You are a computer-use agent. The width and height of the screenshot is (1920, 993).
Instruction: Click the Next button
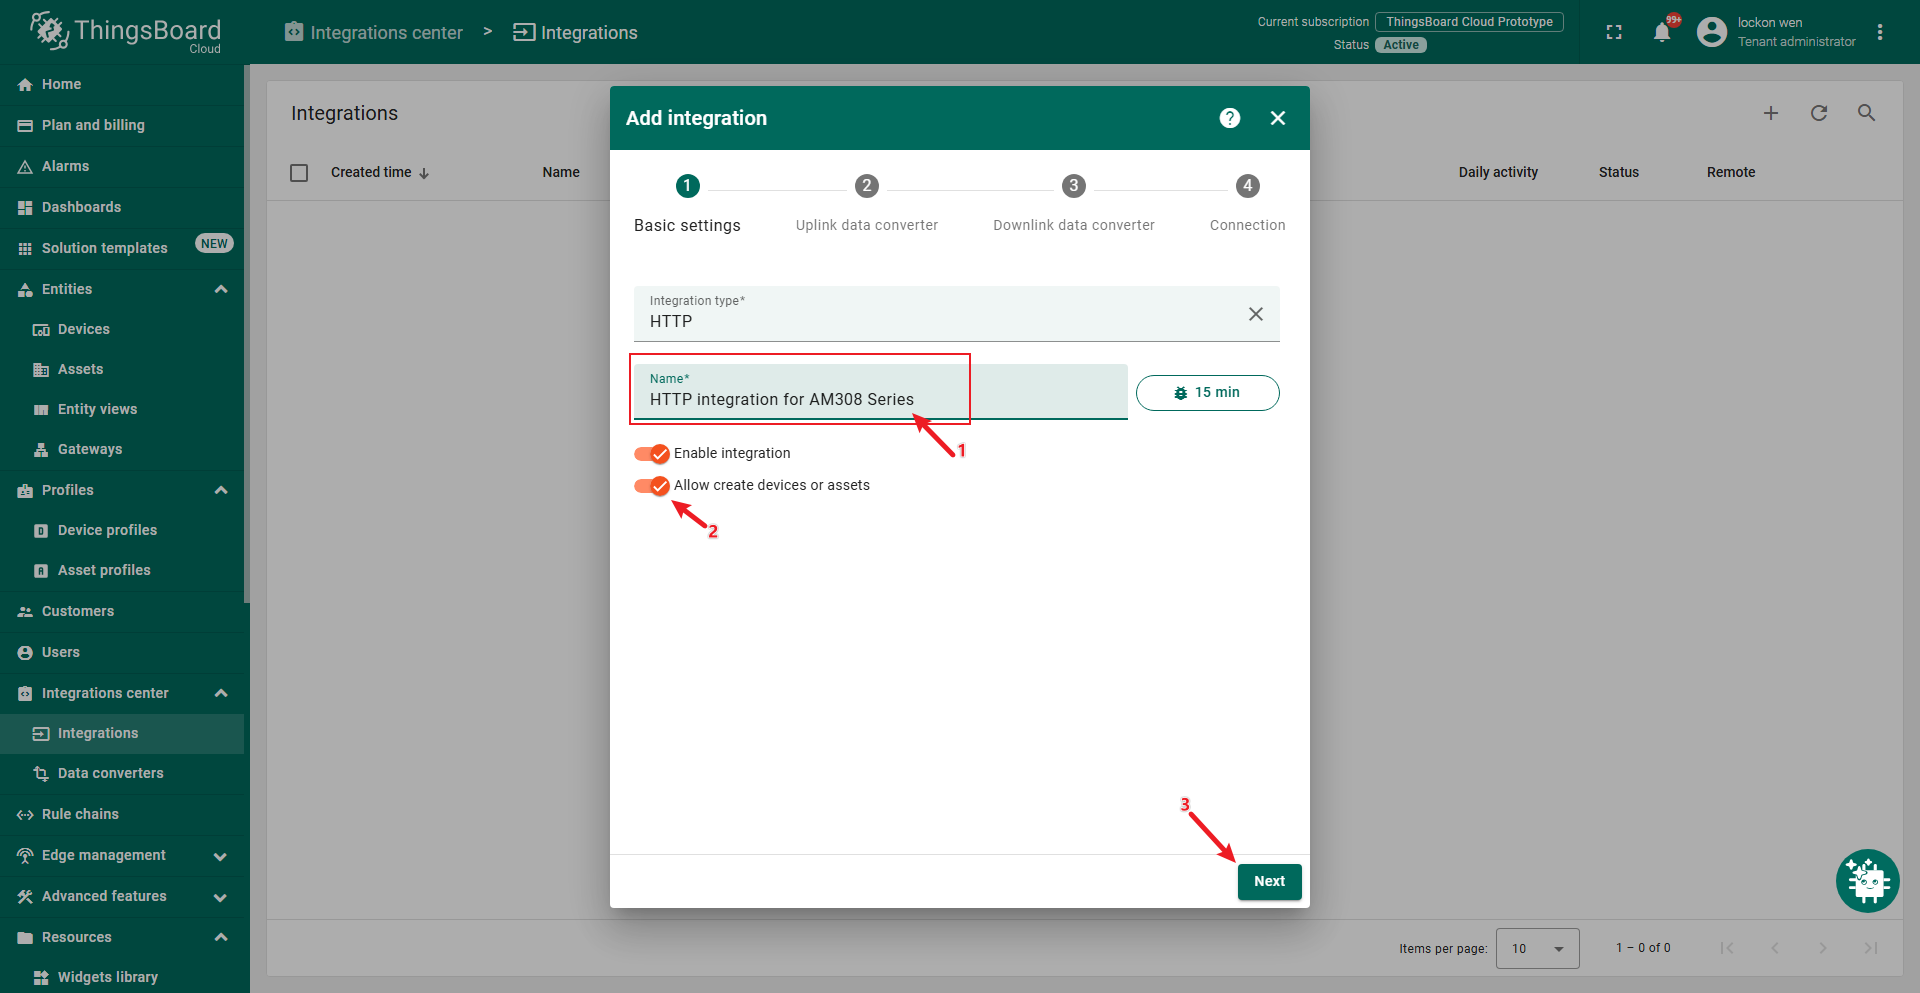[x=1269, y=882]
